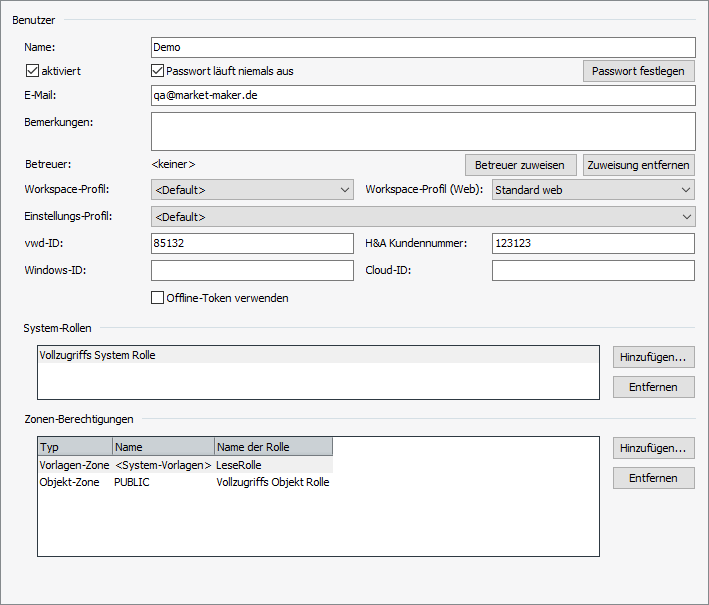Click the 'Passwort festlegen' button
This screenshot has height=605, width=709.
point(638,71)
